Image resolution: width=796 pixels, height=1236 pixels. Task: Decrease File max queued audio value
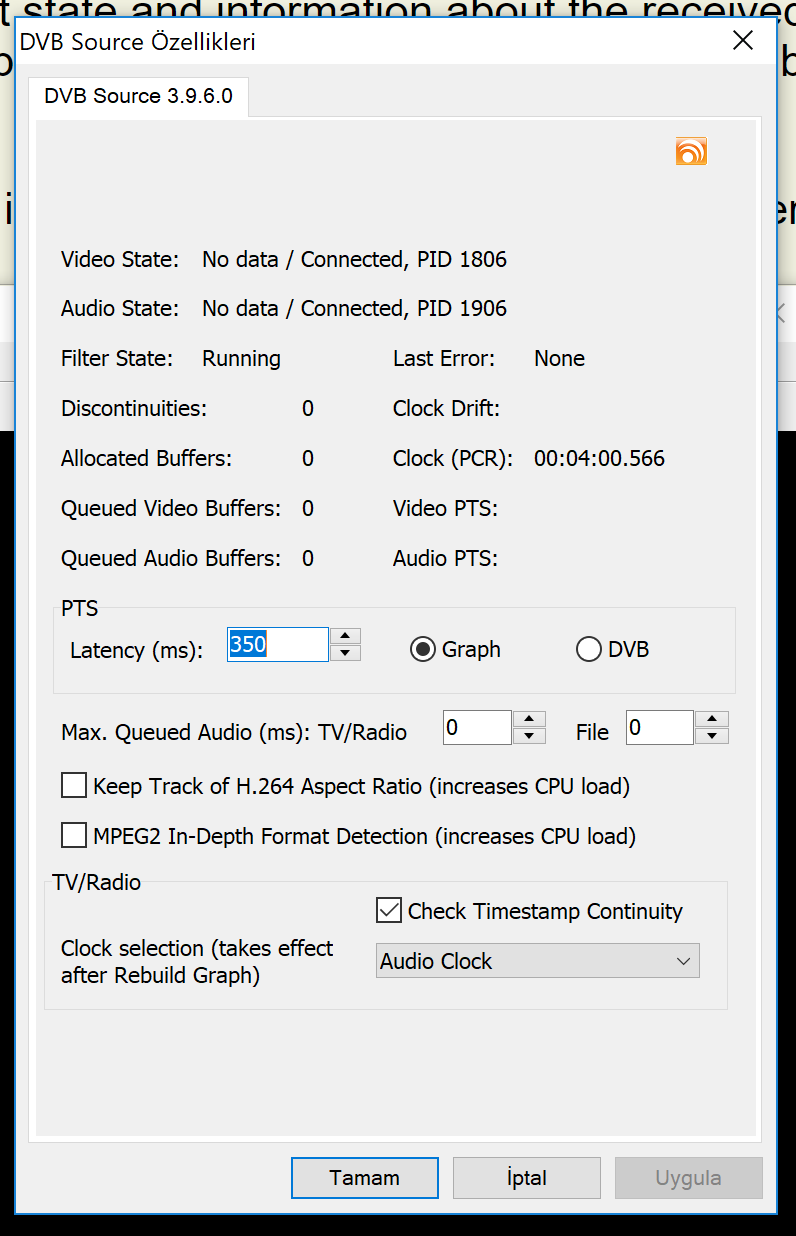712,736
